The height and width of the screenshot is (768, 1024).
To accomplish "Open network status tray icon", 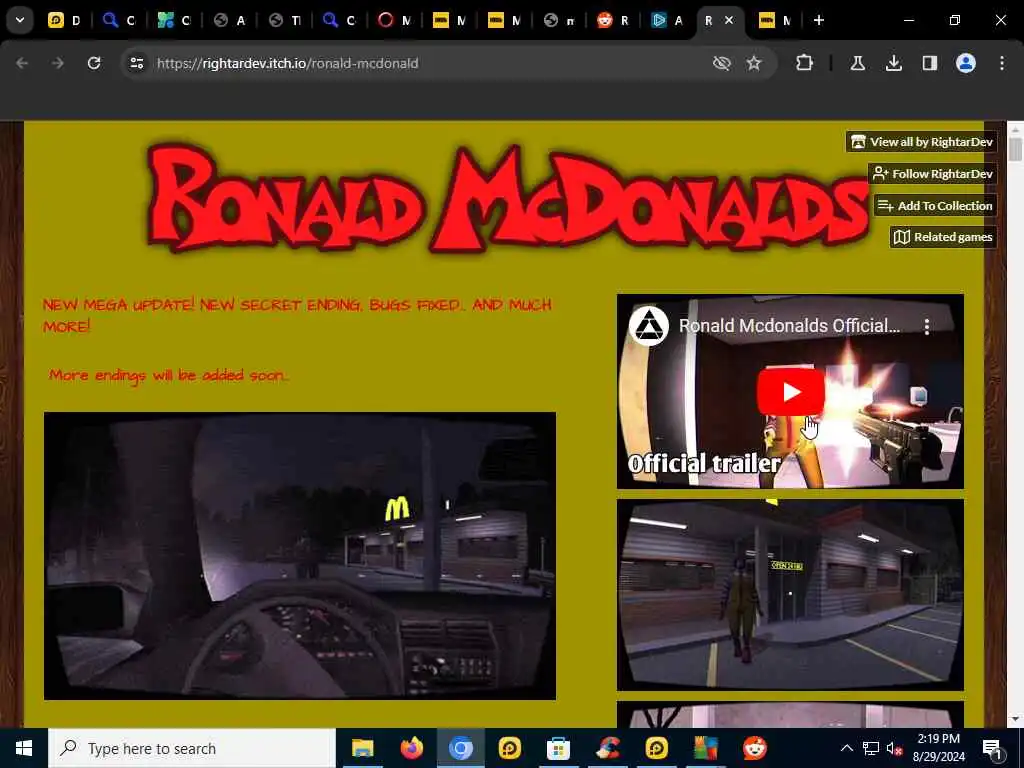I will 871,748.
